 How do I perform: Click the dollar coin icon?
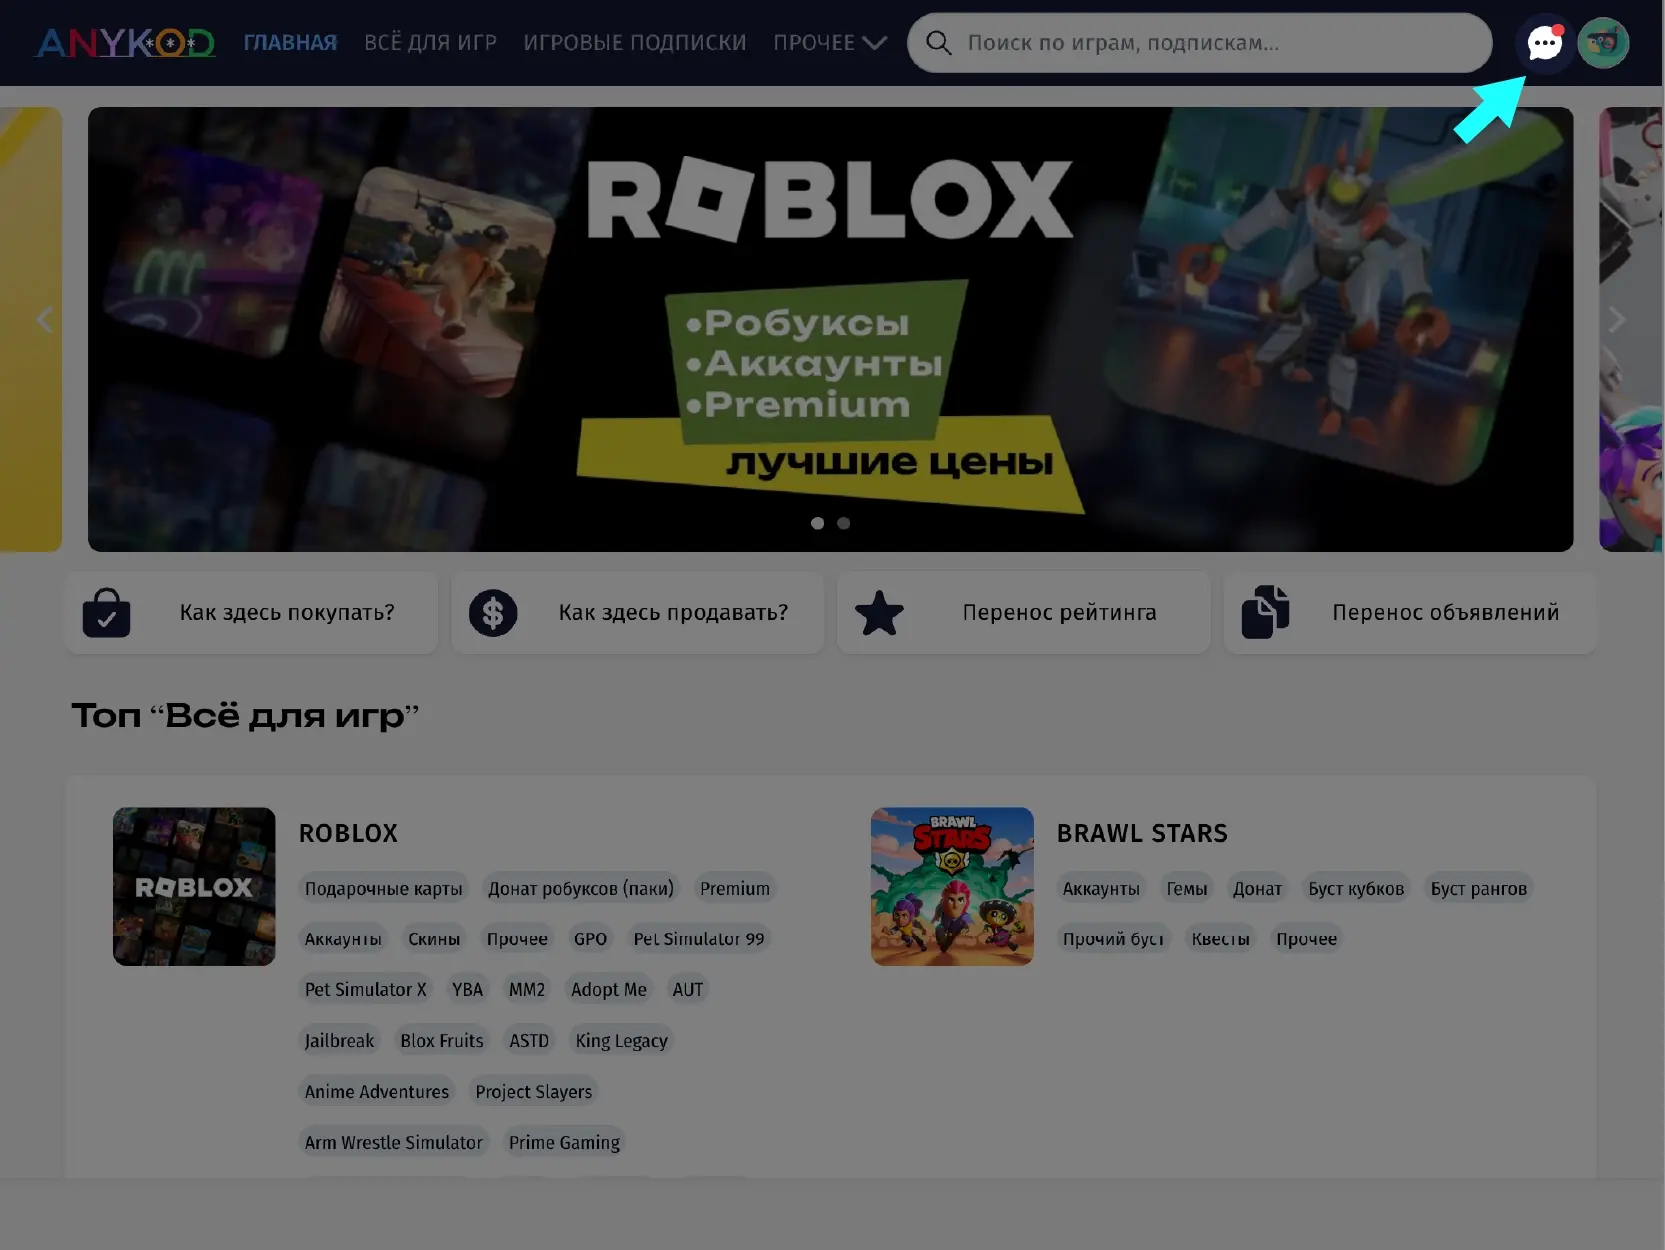pos(493,613)
